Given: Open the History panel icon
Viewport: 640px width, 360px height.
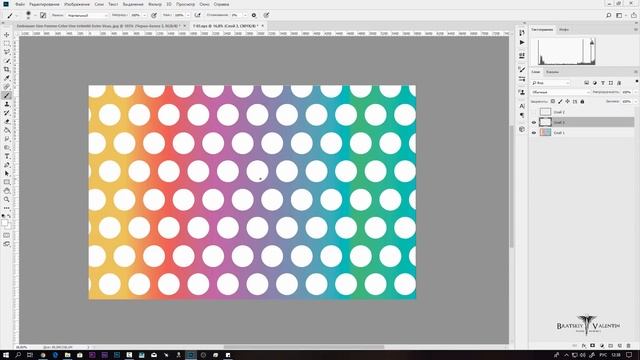Looking at the screenshot, I should point(522,33).
